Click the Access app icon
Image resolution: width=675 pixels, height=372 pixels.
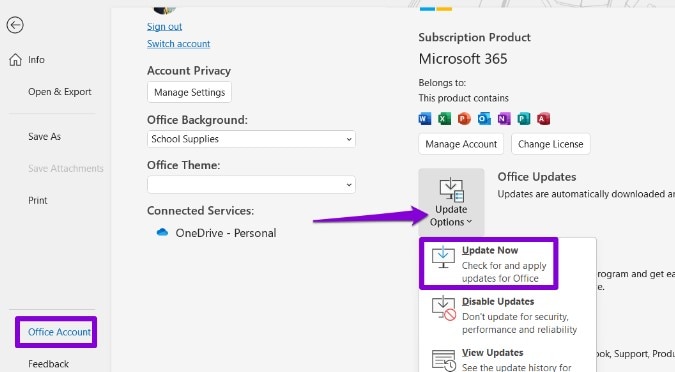543,118
